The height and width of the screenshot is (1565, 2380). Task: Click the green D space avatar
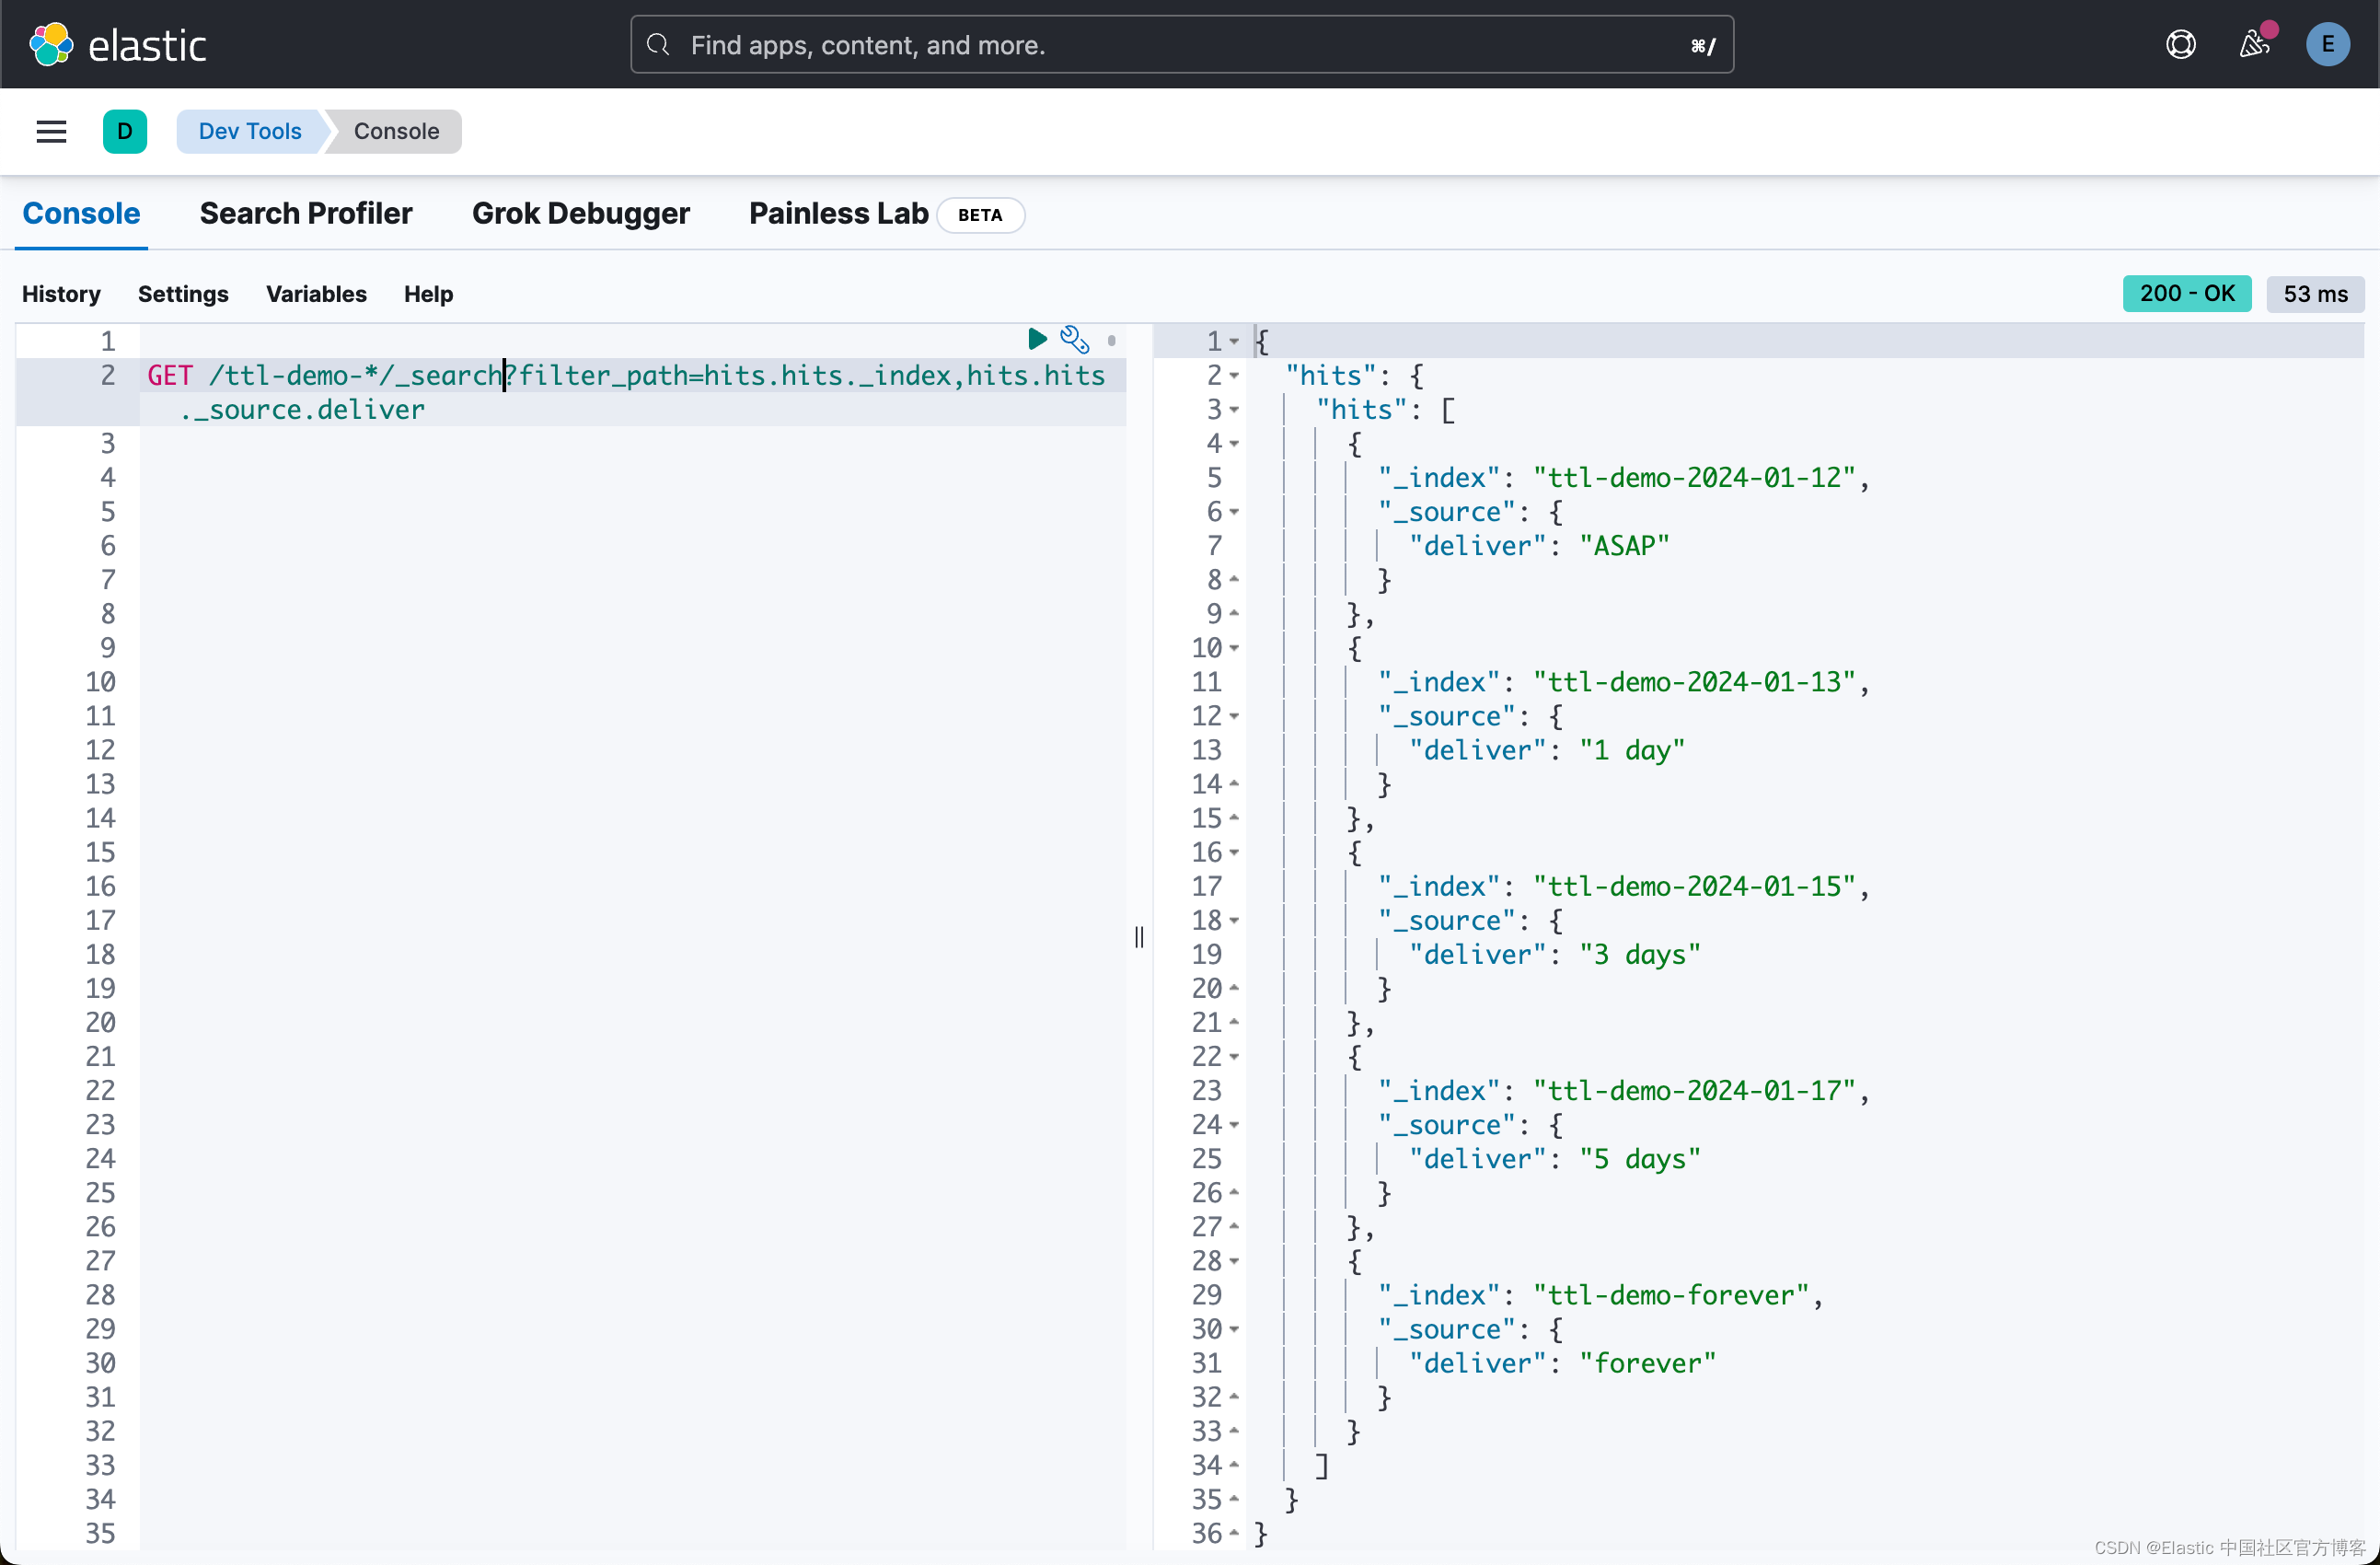pyautogui.click(x=125, y=131)
